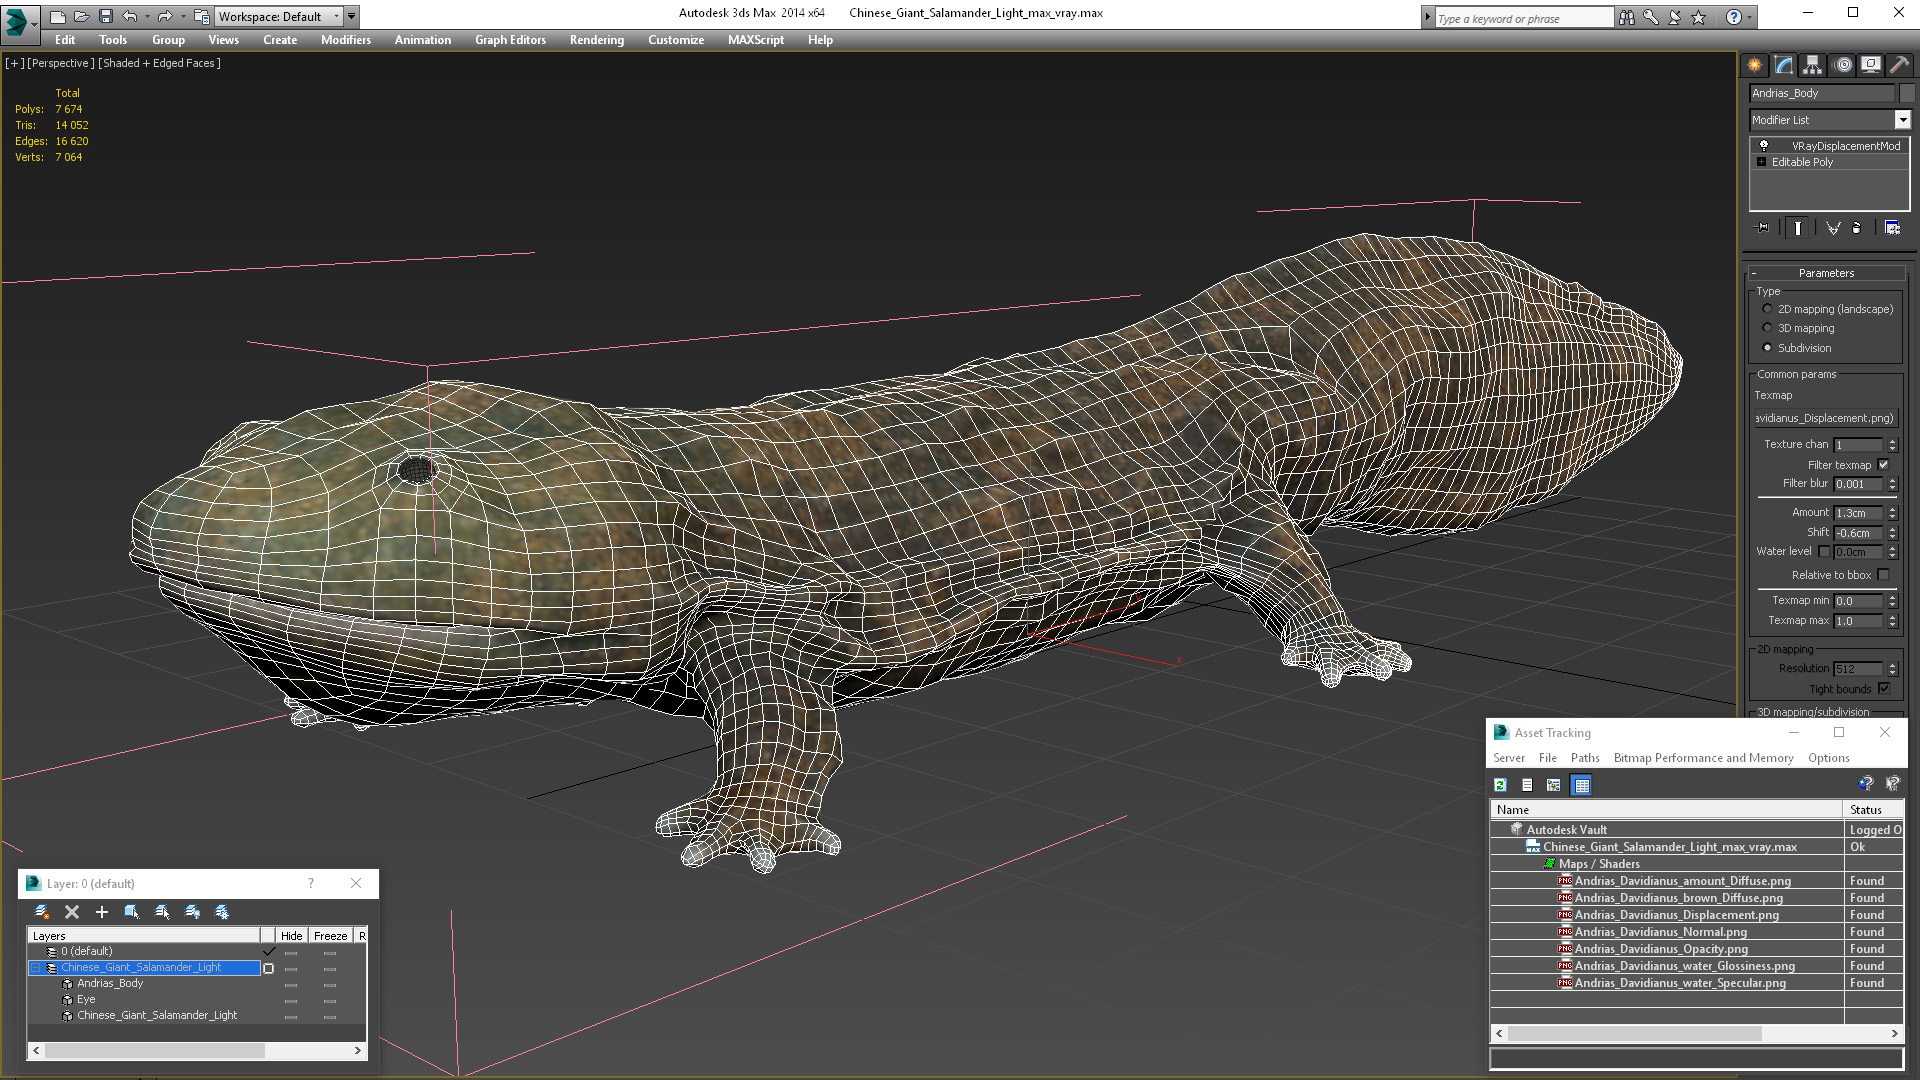Screen dimensions: 1920x1080
Task: Click the Open File folder icon
Action: coord(81,16)
